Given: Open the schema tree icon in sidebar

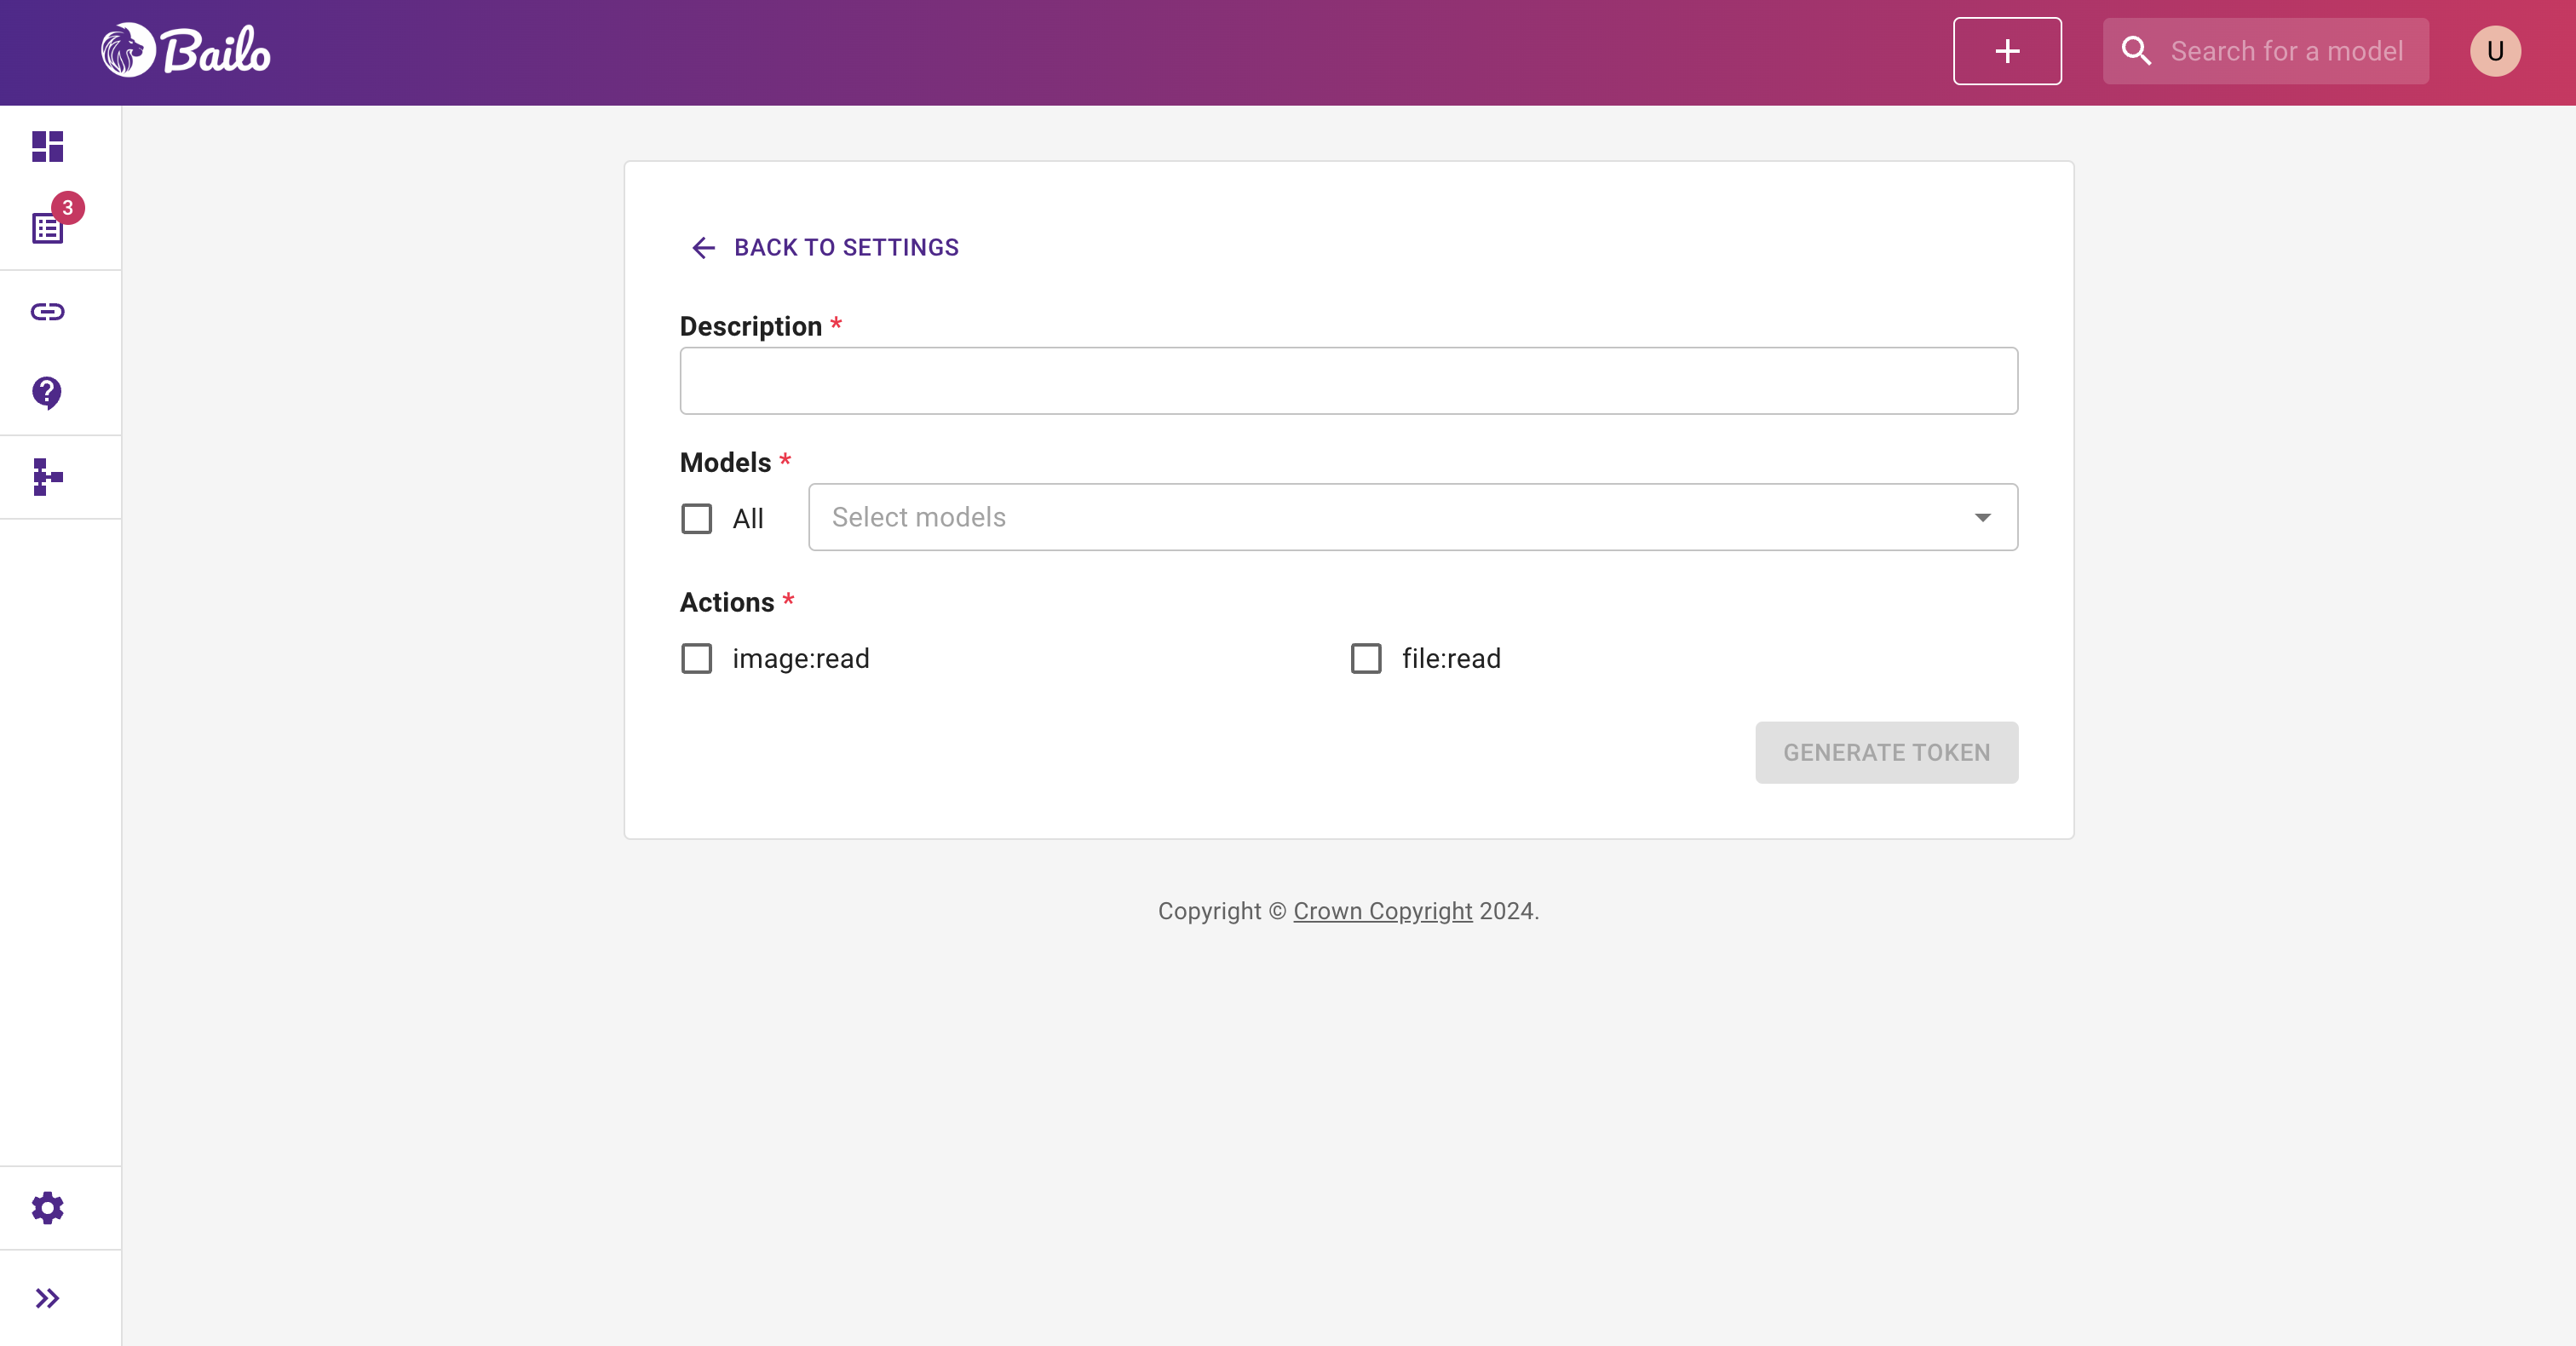Looking at the screenshot, I should 47,477.
